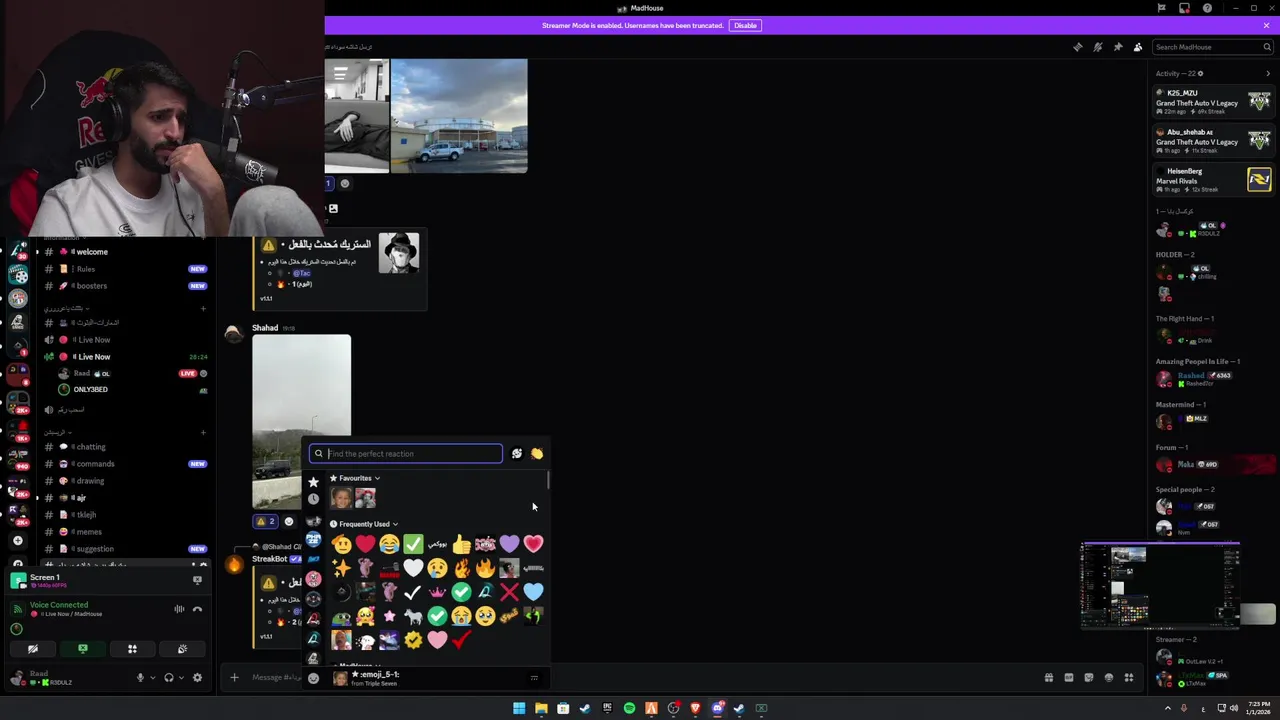This screenshot has height=720, width=1280.
Task: React with the red heart emoji
Action: coord(365,544)
